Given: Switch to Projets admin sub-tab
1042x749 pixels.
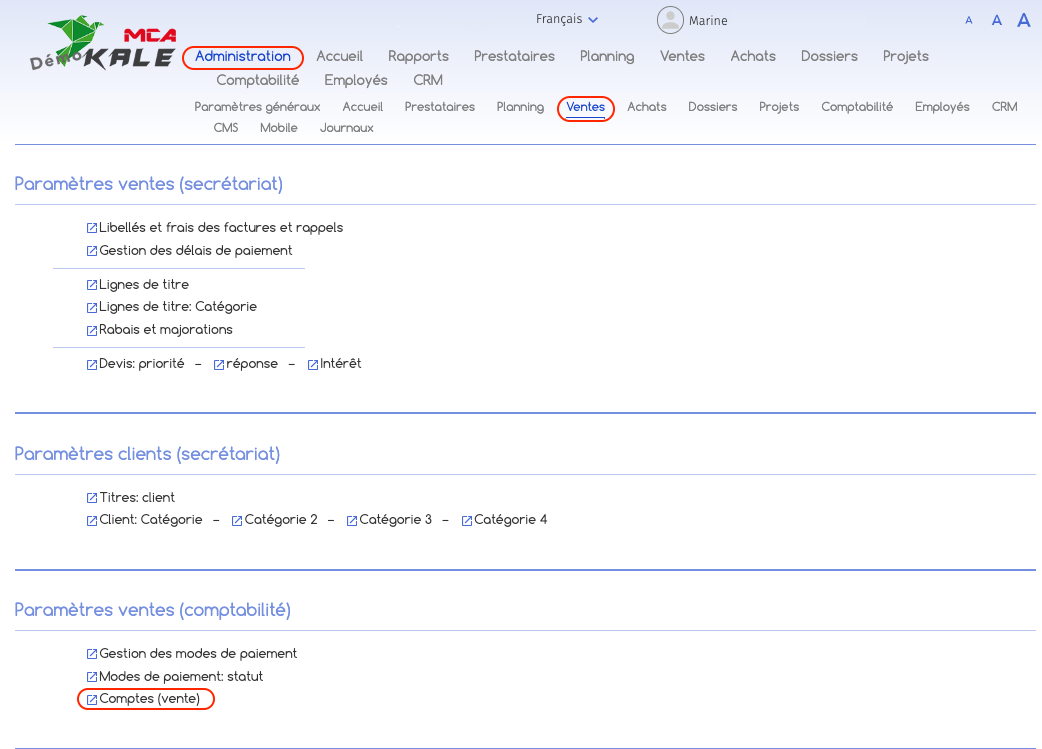Looking at the screenshot, I should pyautogui.click(x=779, y=107).
